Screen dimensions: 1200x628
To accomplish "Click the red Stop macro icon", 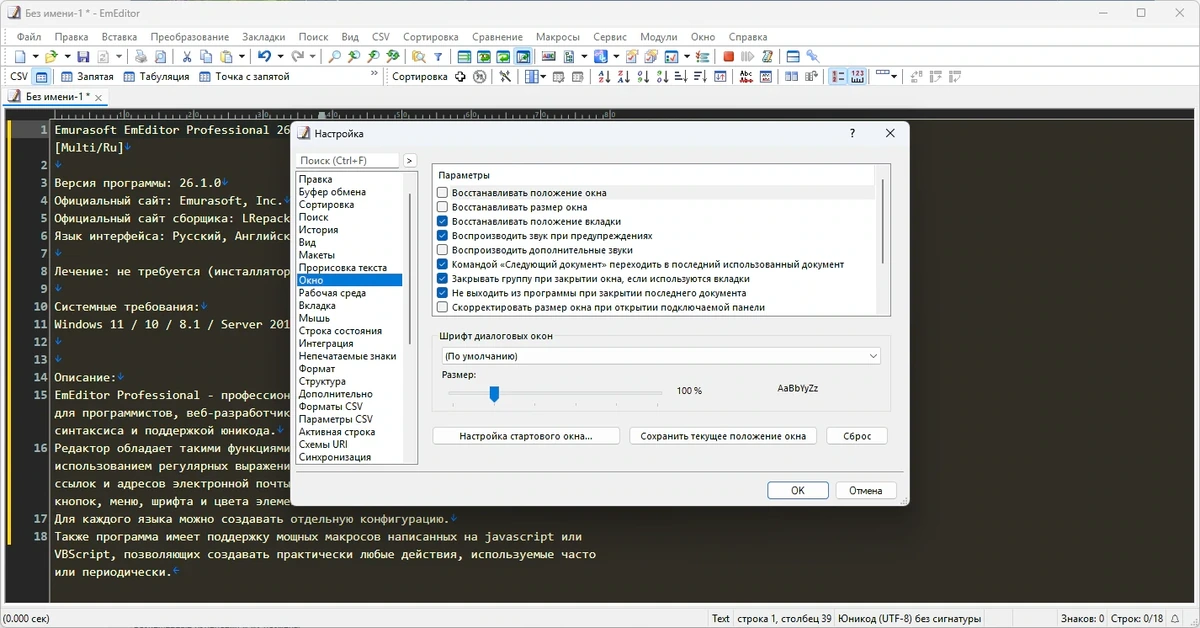I will point(729,56).
